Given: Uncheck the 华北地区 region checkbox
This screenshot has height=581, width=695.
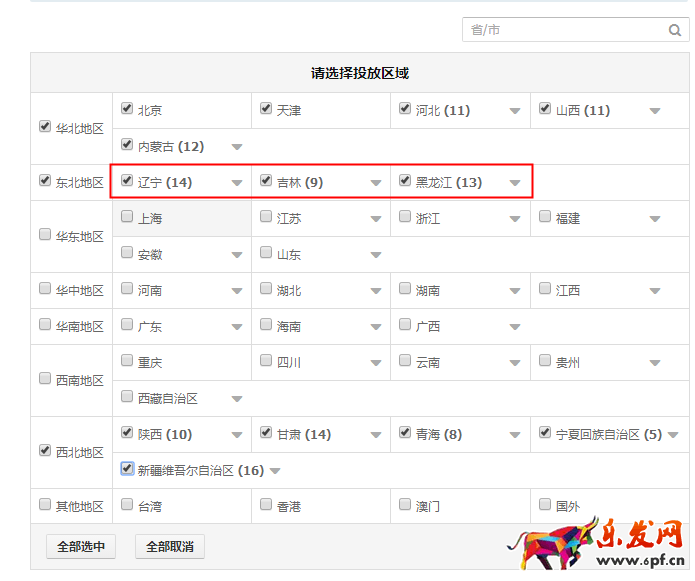Looking at the screenshot, I should tap(45, 127).
